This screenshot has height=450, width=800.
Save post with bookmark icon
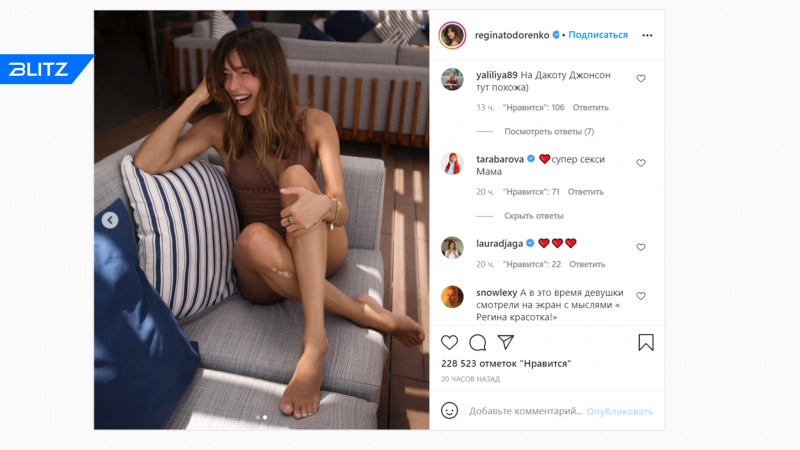pos(646,342)
